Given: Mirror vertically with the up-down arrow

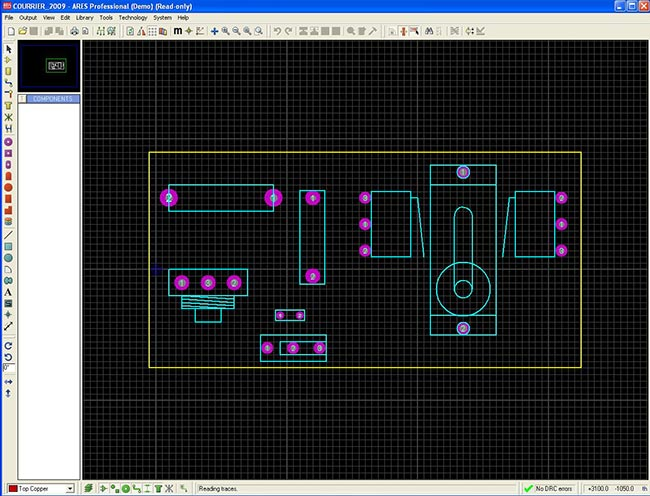Looking at the screenshot, I should pos(8,393).
